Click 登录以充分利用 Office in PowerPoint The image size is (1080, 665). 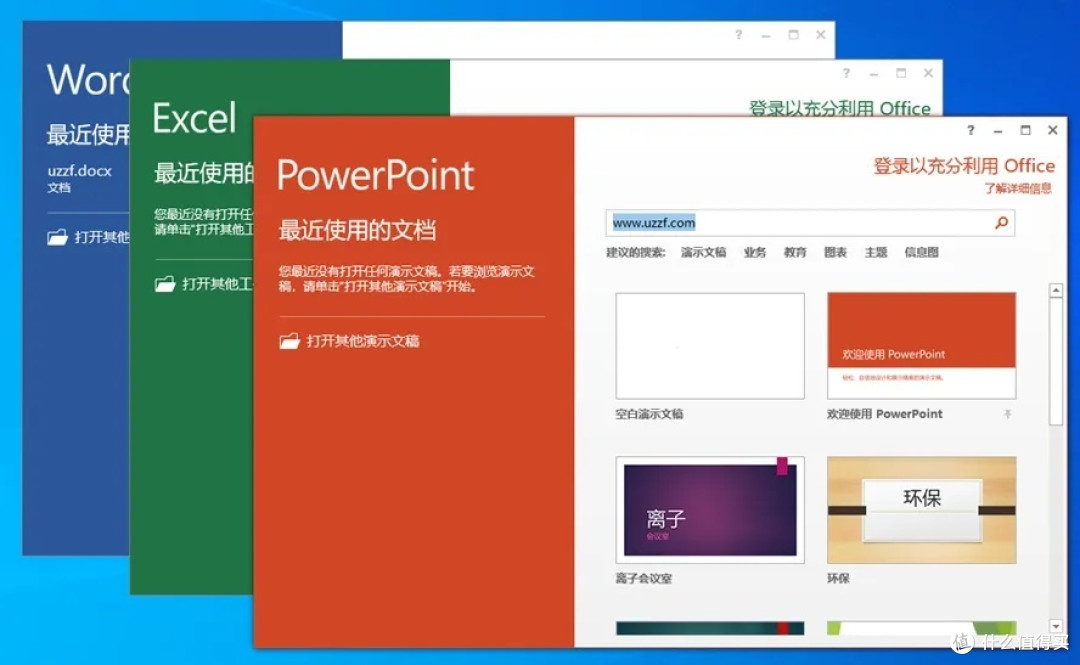tap(964, 165)
